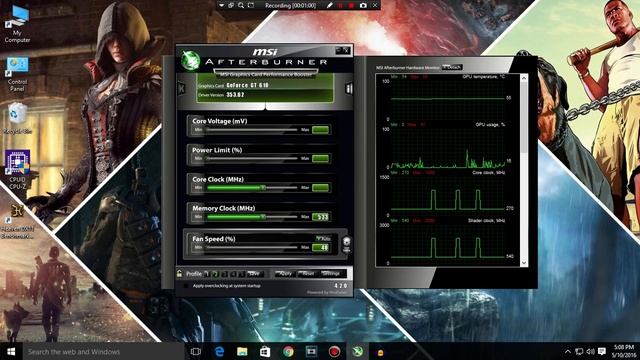Click the Core Voltage value field

pos(320,130)
